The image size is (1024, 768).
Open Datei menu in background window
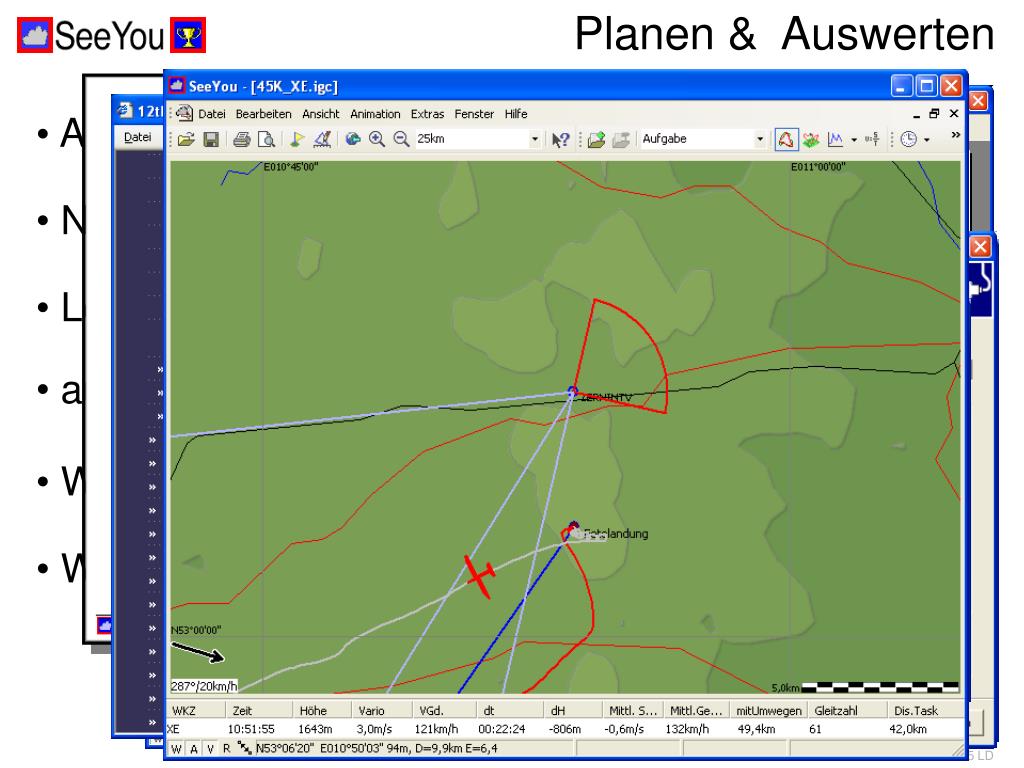coord(137,137)
